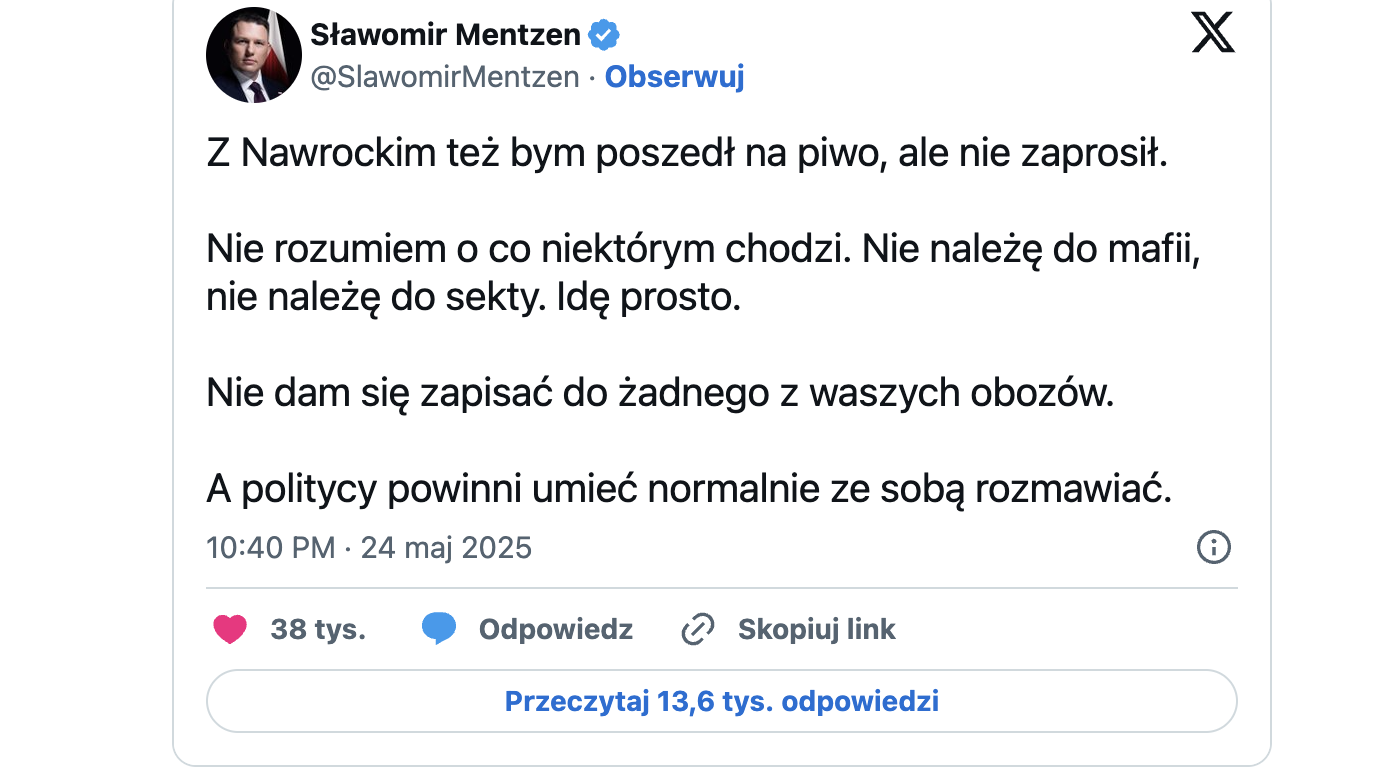The image size is (1394, 780).
Task: Click the line starting "Nie dam się zapisać"
Action: pyautogui.click(x=659, y=393)
